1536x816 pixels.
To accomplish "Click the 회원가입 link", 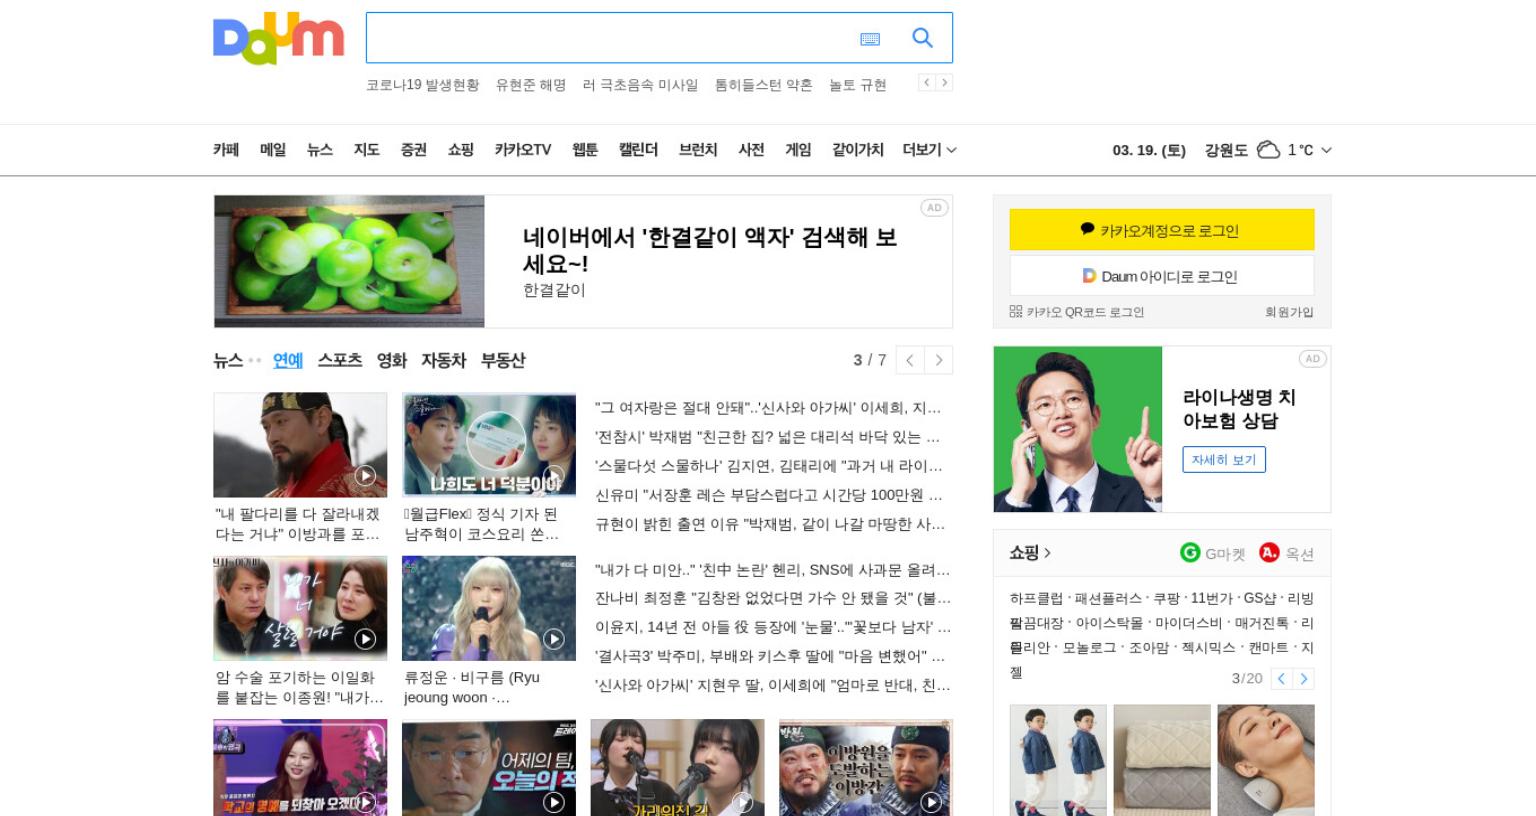I will tap(1289, 312).
